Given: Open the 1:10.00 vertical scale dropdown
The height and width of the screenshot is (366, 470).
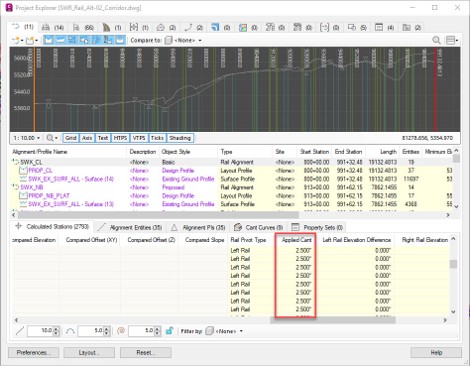Looking at the screenshot, I should tap(27, 138).
